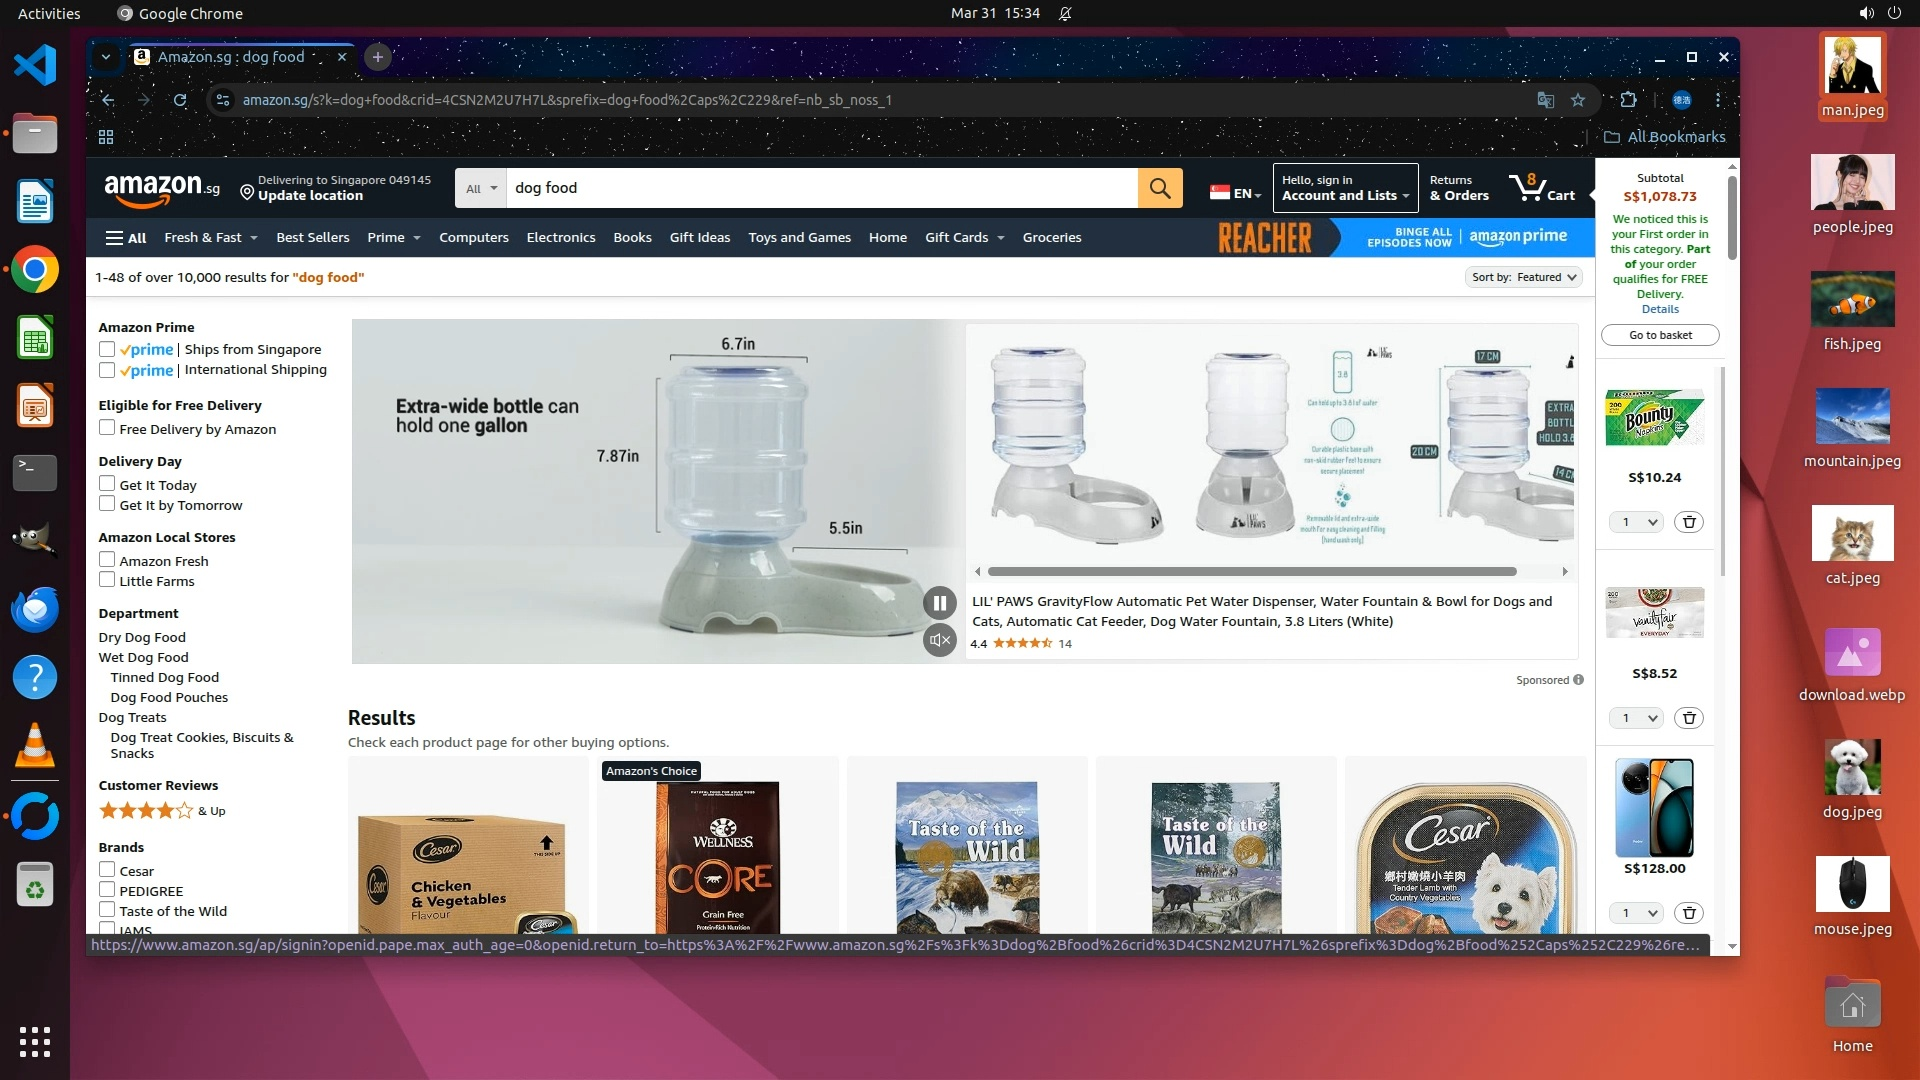Unmute the sponsored video speaker icon

939,640
